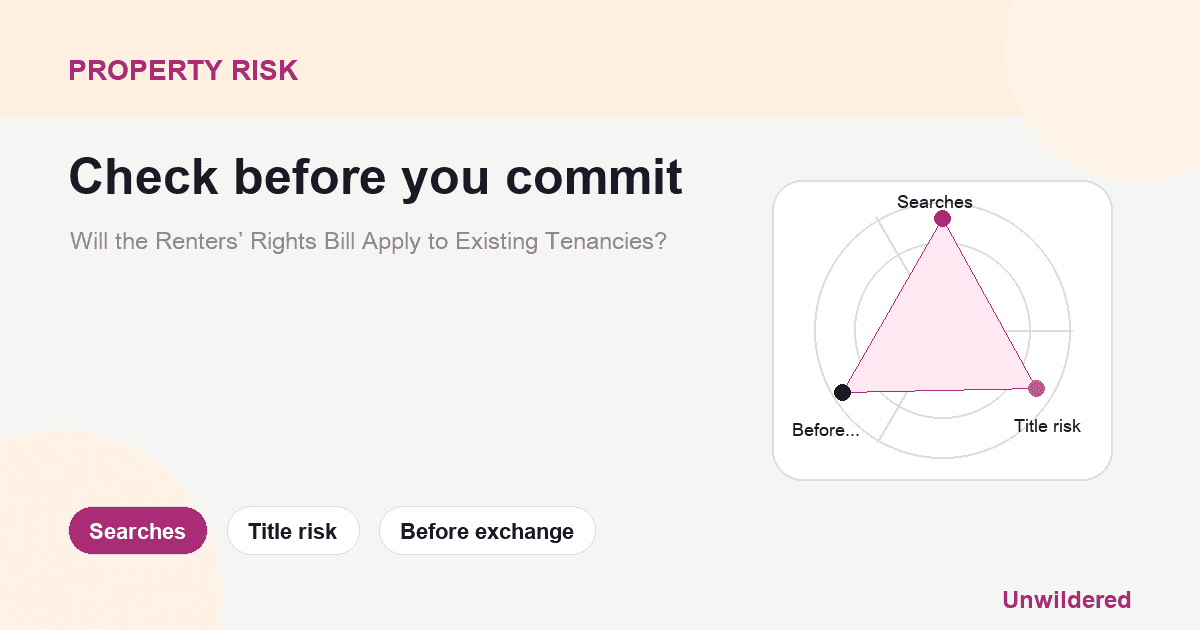Viewport: 1200px width, 630px height.
Task: Click the Title risk axis label on chart
Action: (1047, 426)
